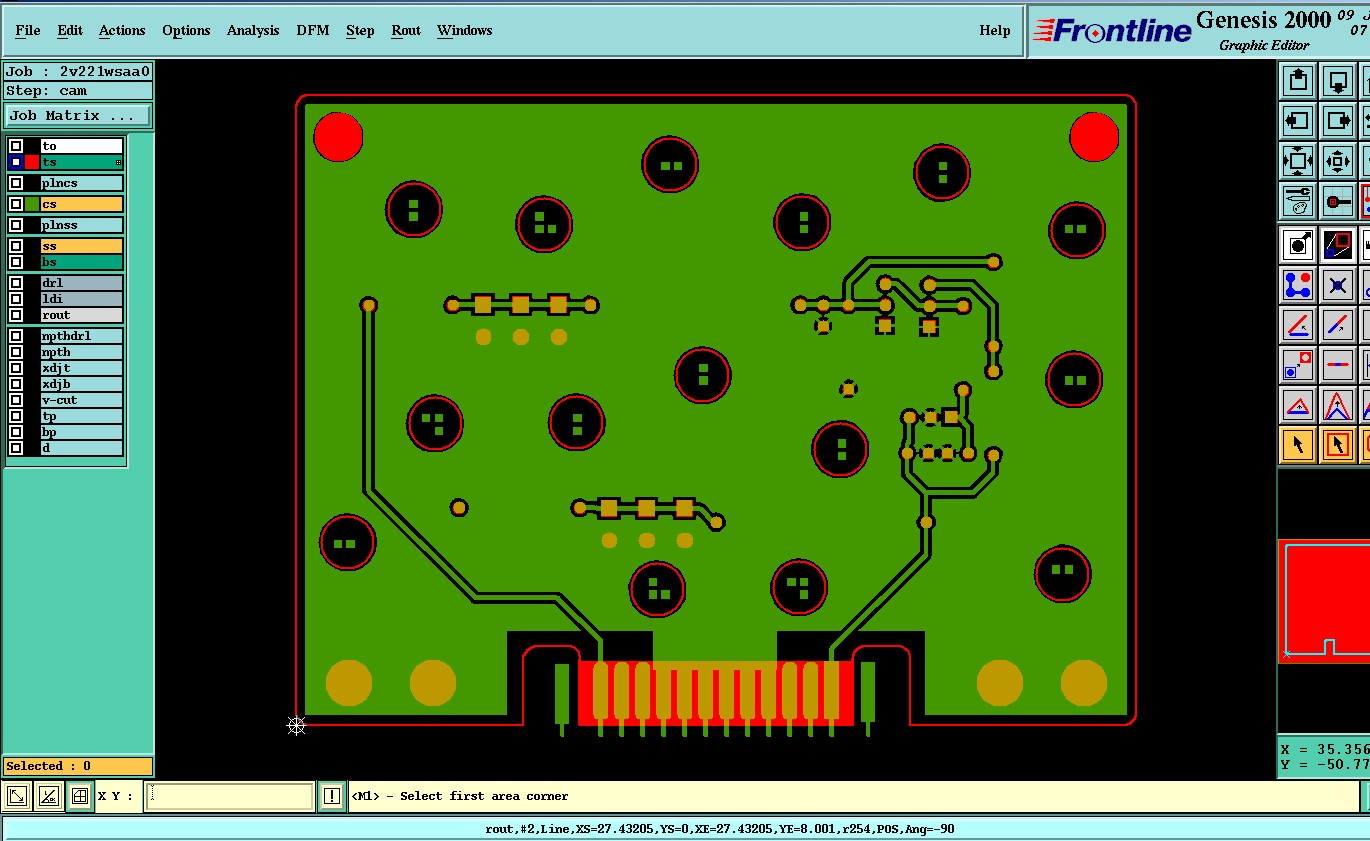
Task: Open the Options menu
Action: (186, 30)
